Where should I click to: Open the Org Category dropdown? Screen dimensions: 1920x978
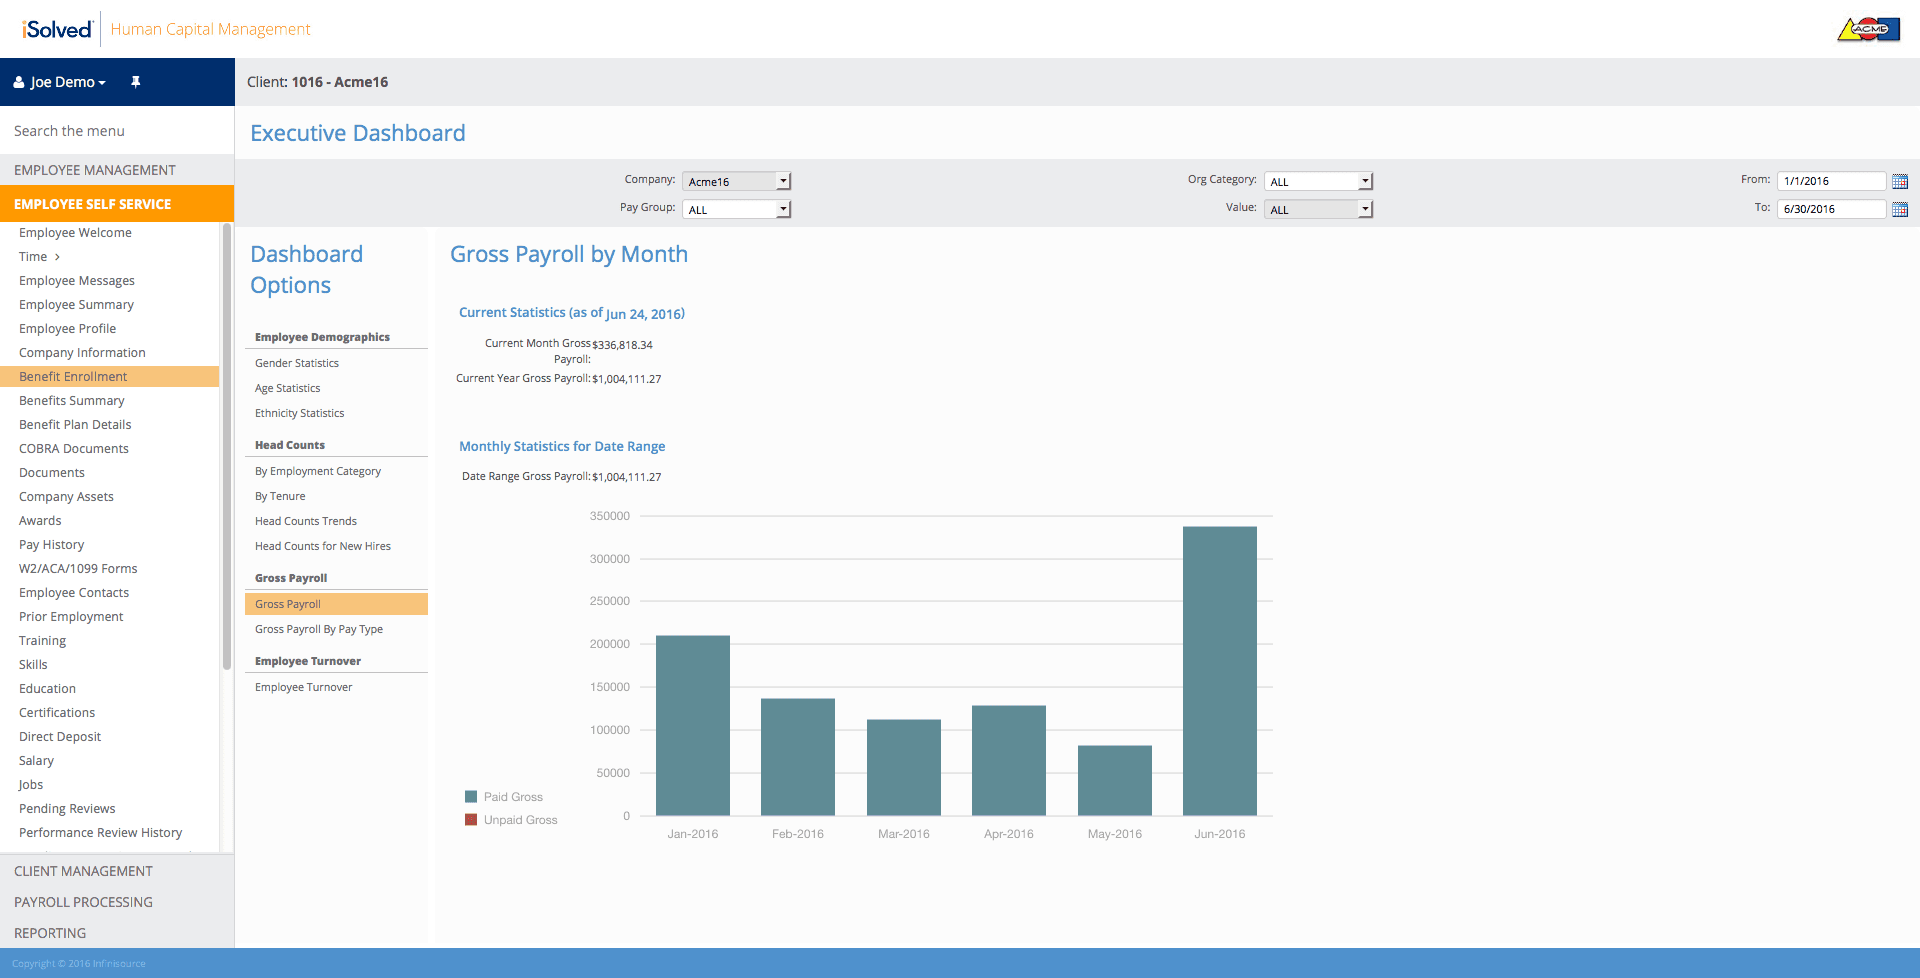(1318, 181)
